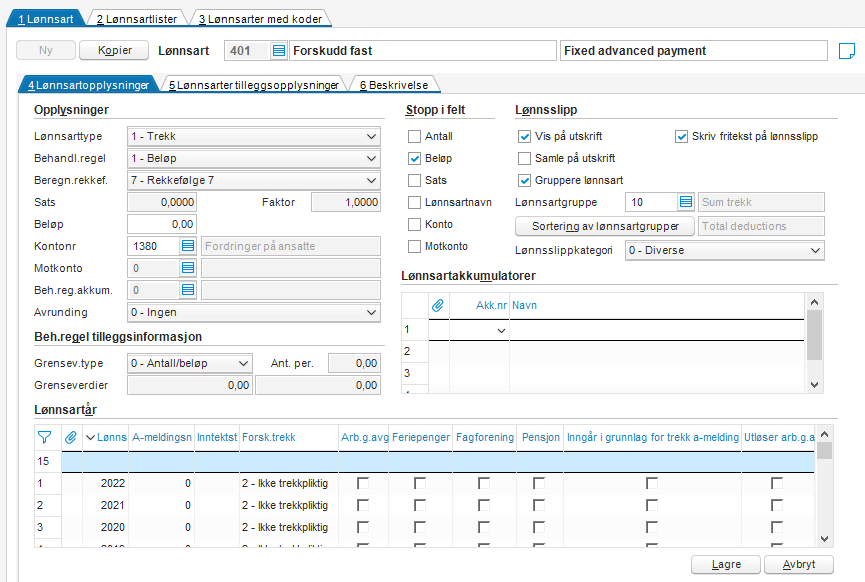This screenshot has height=582, width=865.
Task: Click scroll down arrow in Lønnsartår table
Action: tap(824, 539)
